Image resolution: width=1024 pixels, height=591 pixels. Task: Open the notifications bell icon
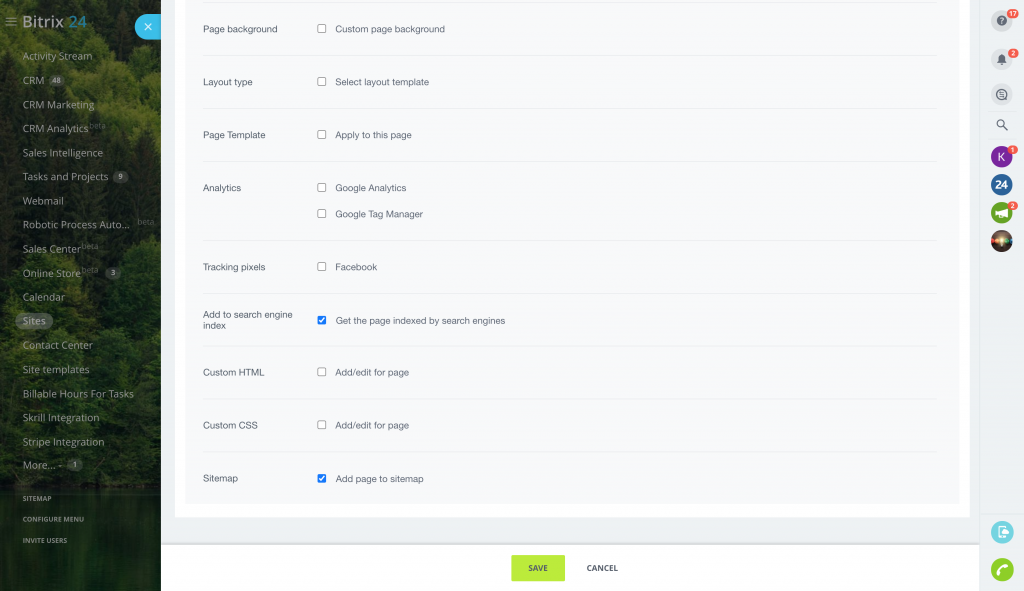1001,59
